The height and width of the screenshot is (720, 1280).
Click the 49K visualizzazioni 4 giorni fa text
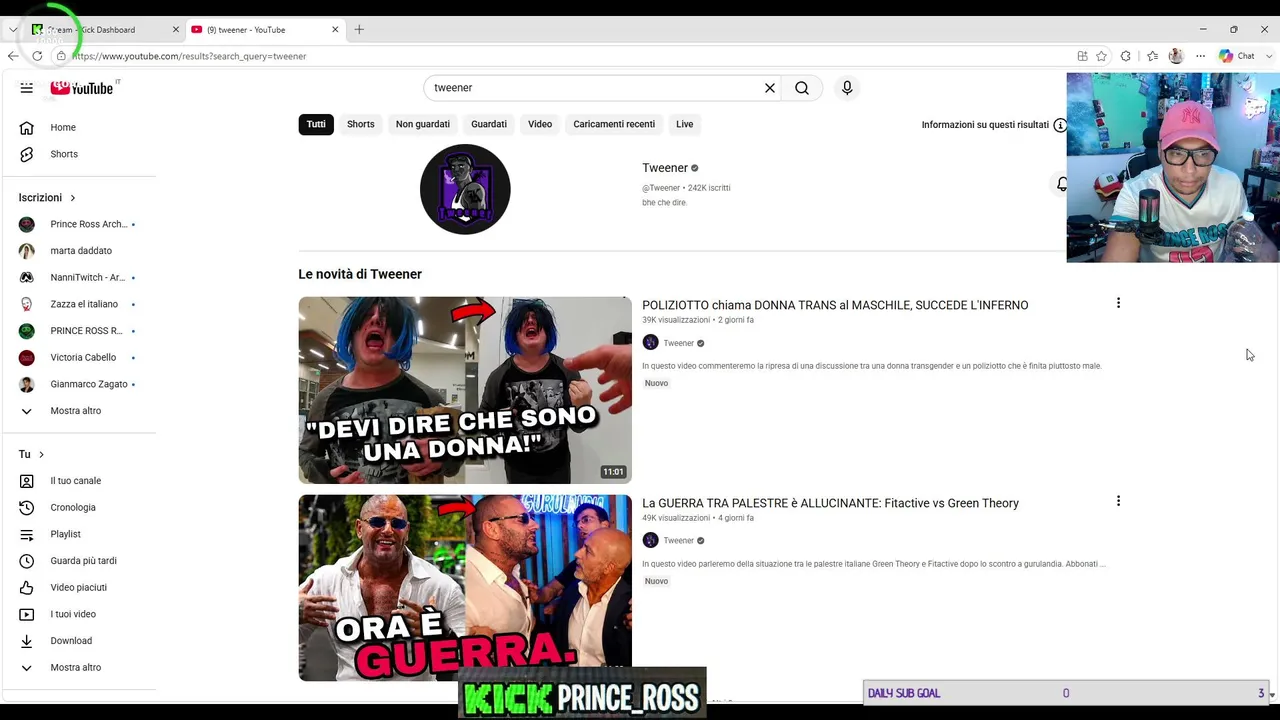coord(698,518)
